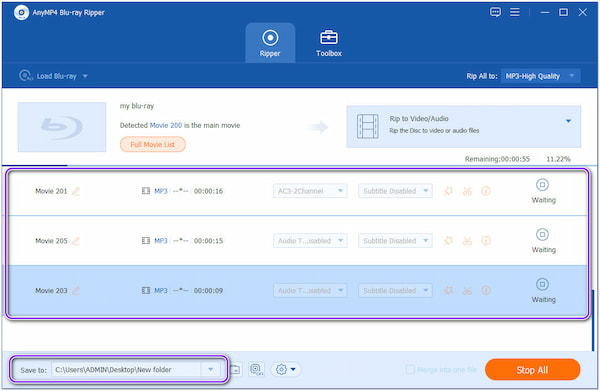Click the edit pencil next to Movie 201
This screenshot has height=391, width=600.
click(76, 191)
